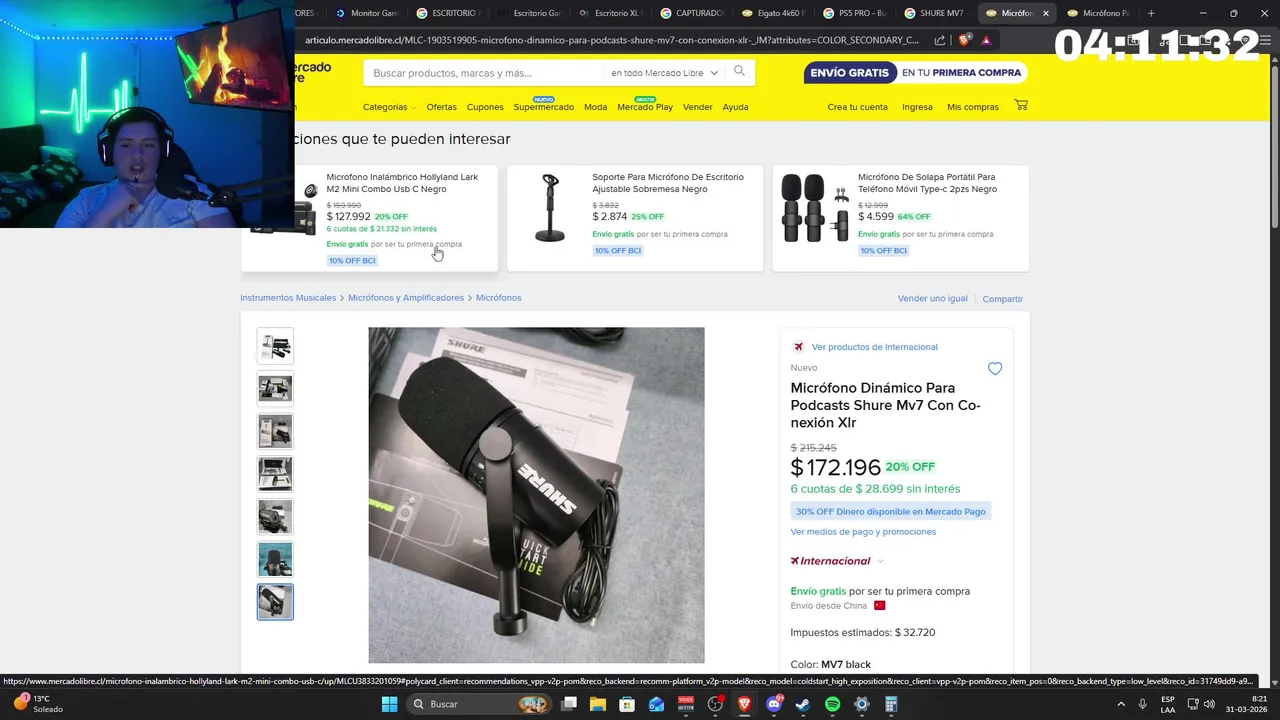Switch to the 'ESCRITORIO' Google tab
The height and width of the screenshot is (720, 1280).
pyautogui.click(x=448, y=13)
